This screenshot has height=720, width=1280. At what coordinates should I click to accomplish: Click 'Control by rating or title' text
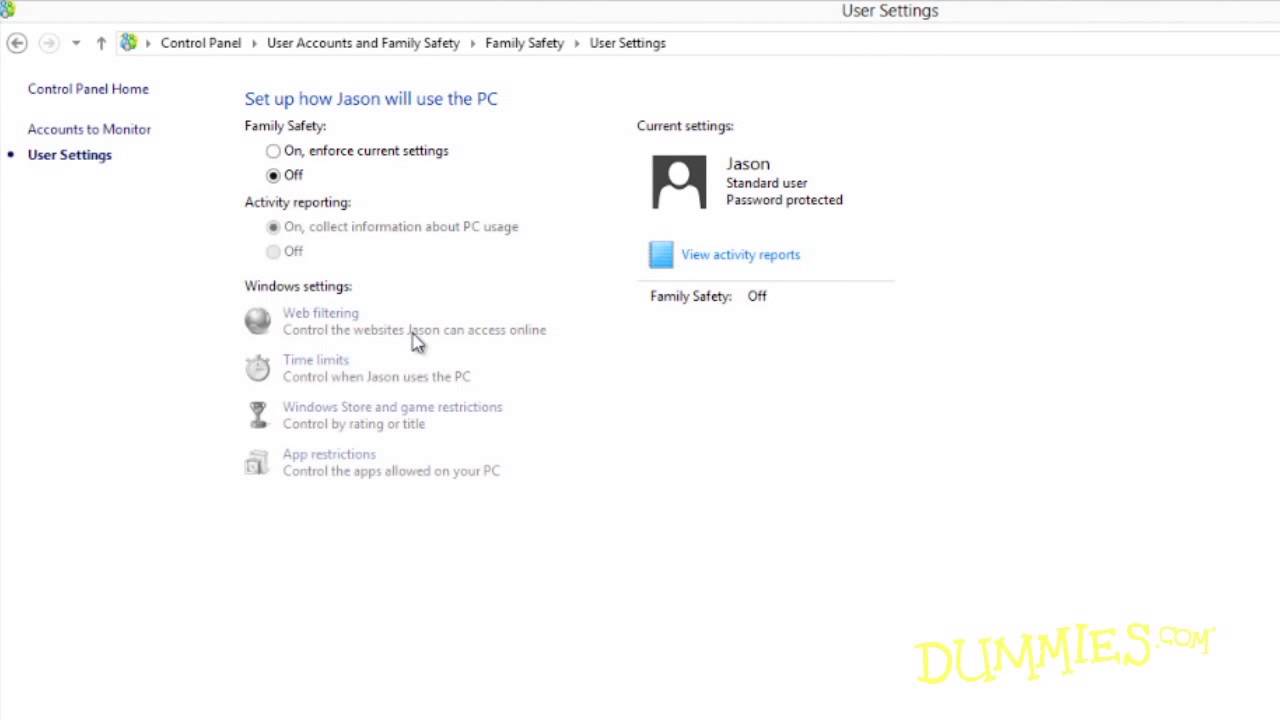click(354, 424)
